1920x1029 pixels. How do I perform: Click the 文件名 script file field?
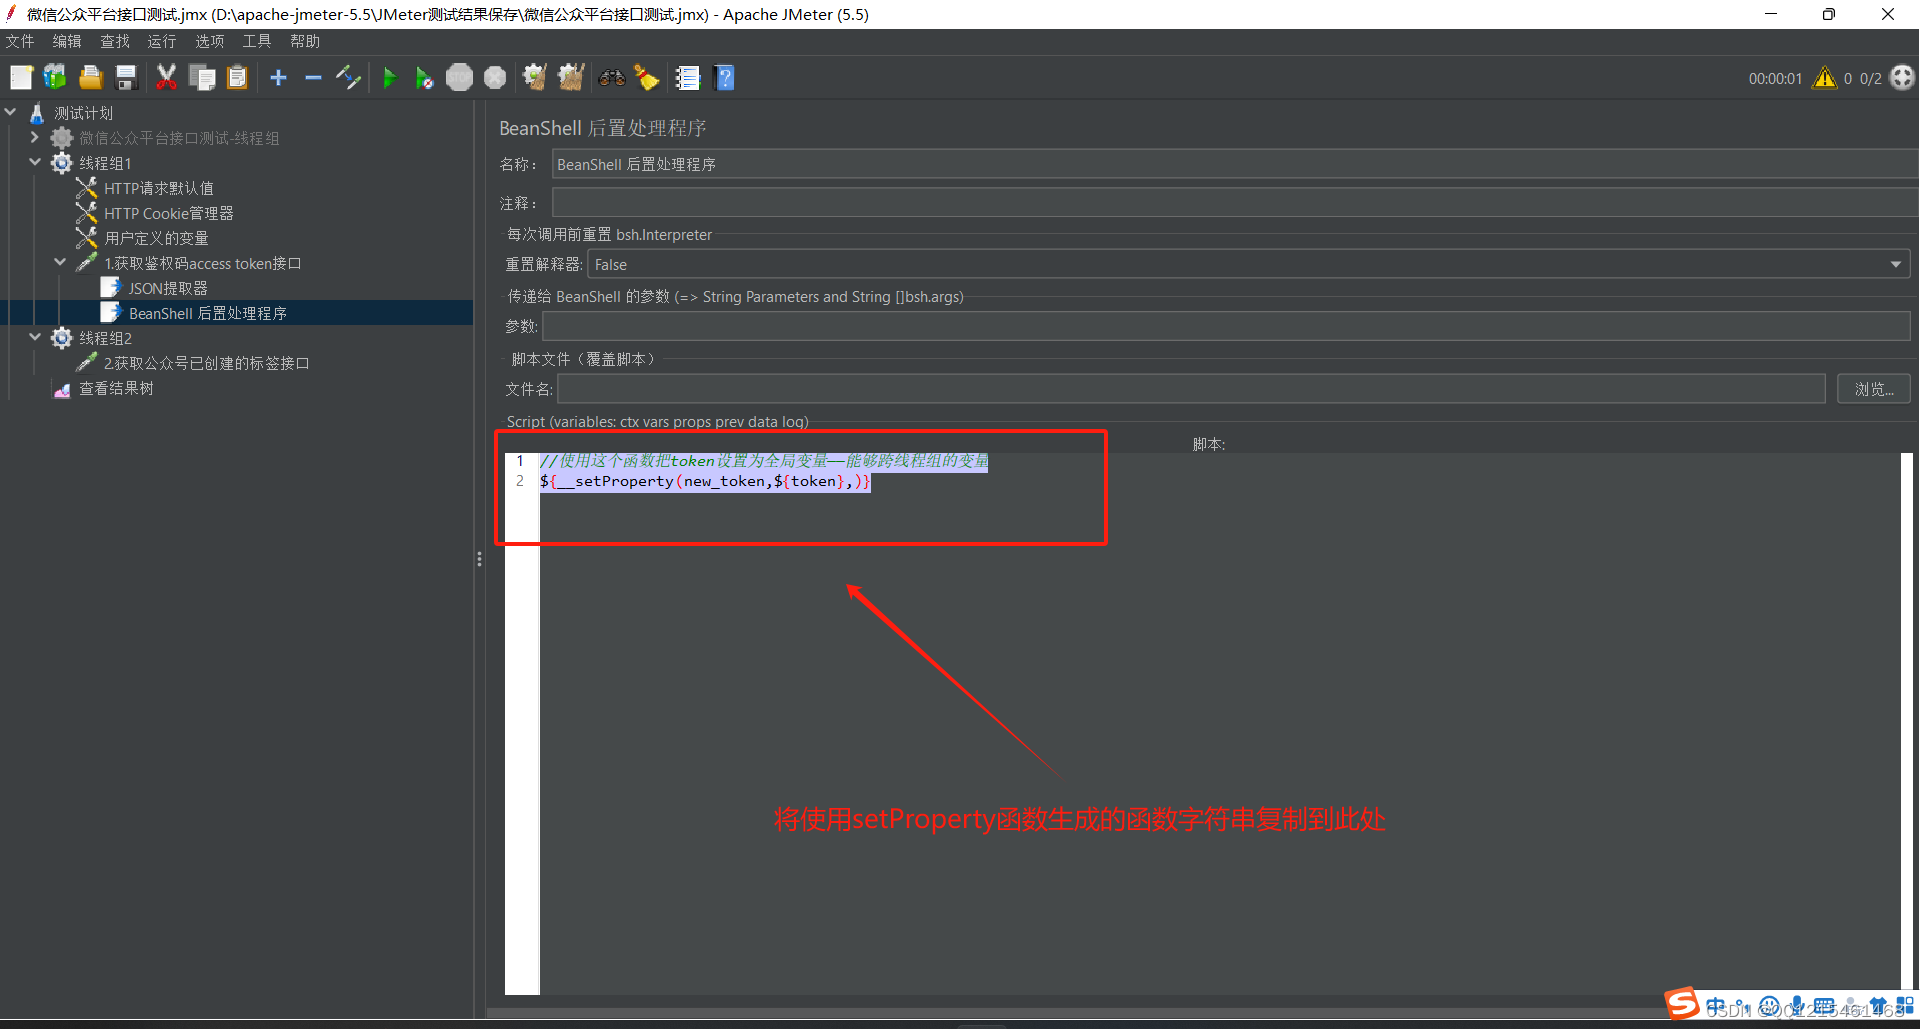point(1191,389)
